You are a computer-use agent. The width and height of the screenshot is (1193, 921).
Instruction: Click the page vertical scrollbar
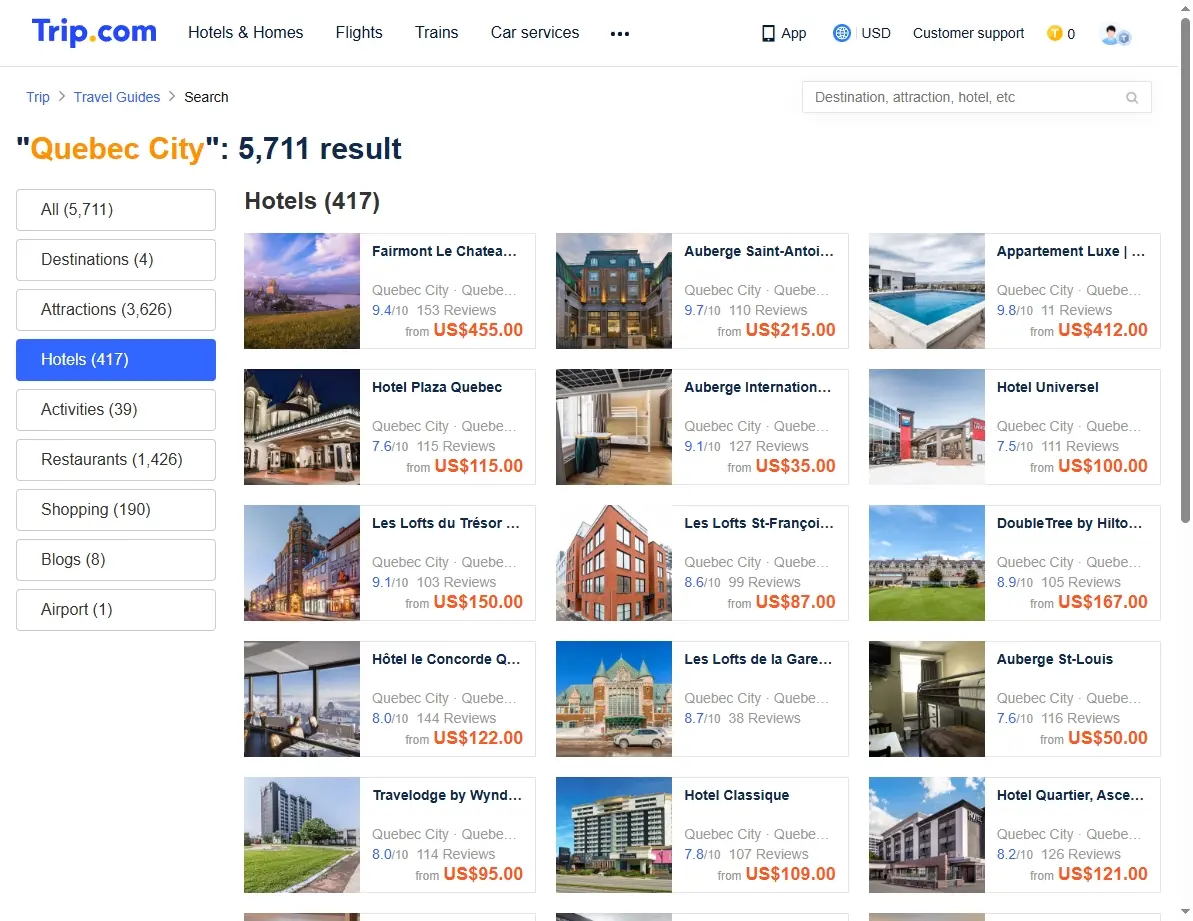click(1185, 272)
